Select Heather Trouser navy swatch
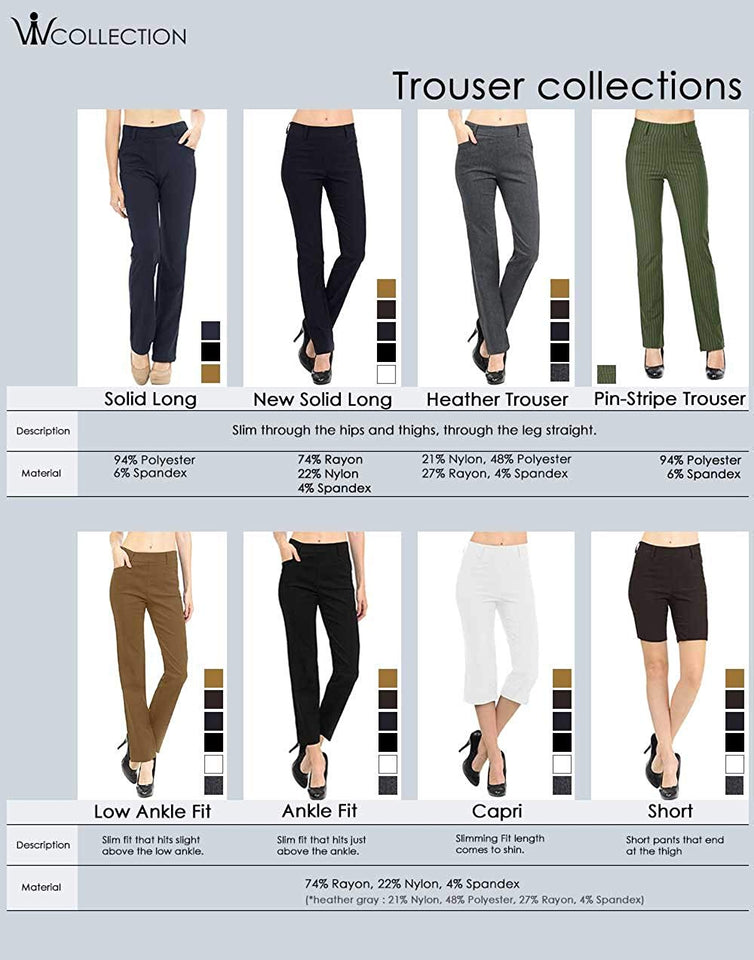 coord(559,331)
